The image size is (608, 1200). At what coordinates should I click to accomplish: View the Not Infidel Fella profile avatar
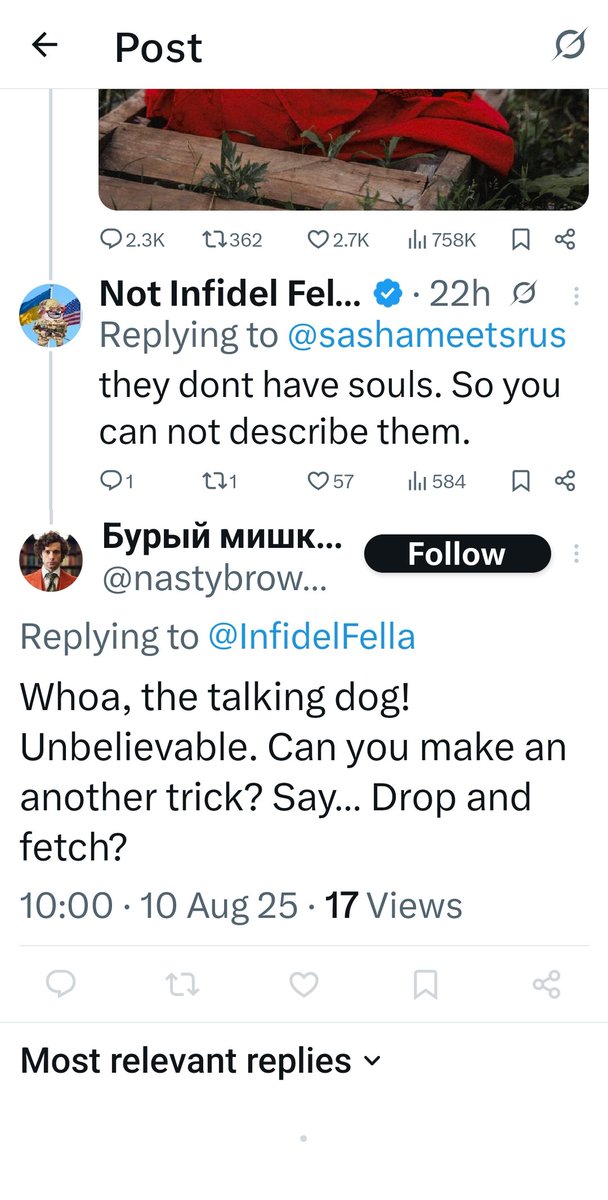[x=50, y=315]
